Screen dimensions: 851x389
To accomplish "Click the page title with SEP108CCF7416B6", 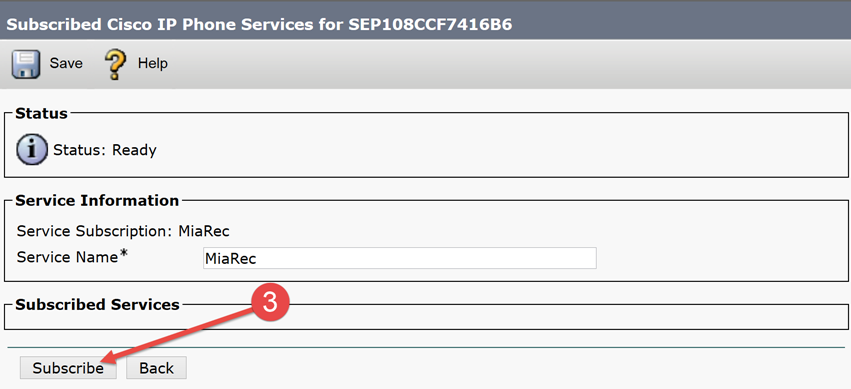I will pos(259,25).
